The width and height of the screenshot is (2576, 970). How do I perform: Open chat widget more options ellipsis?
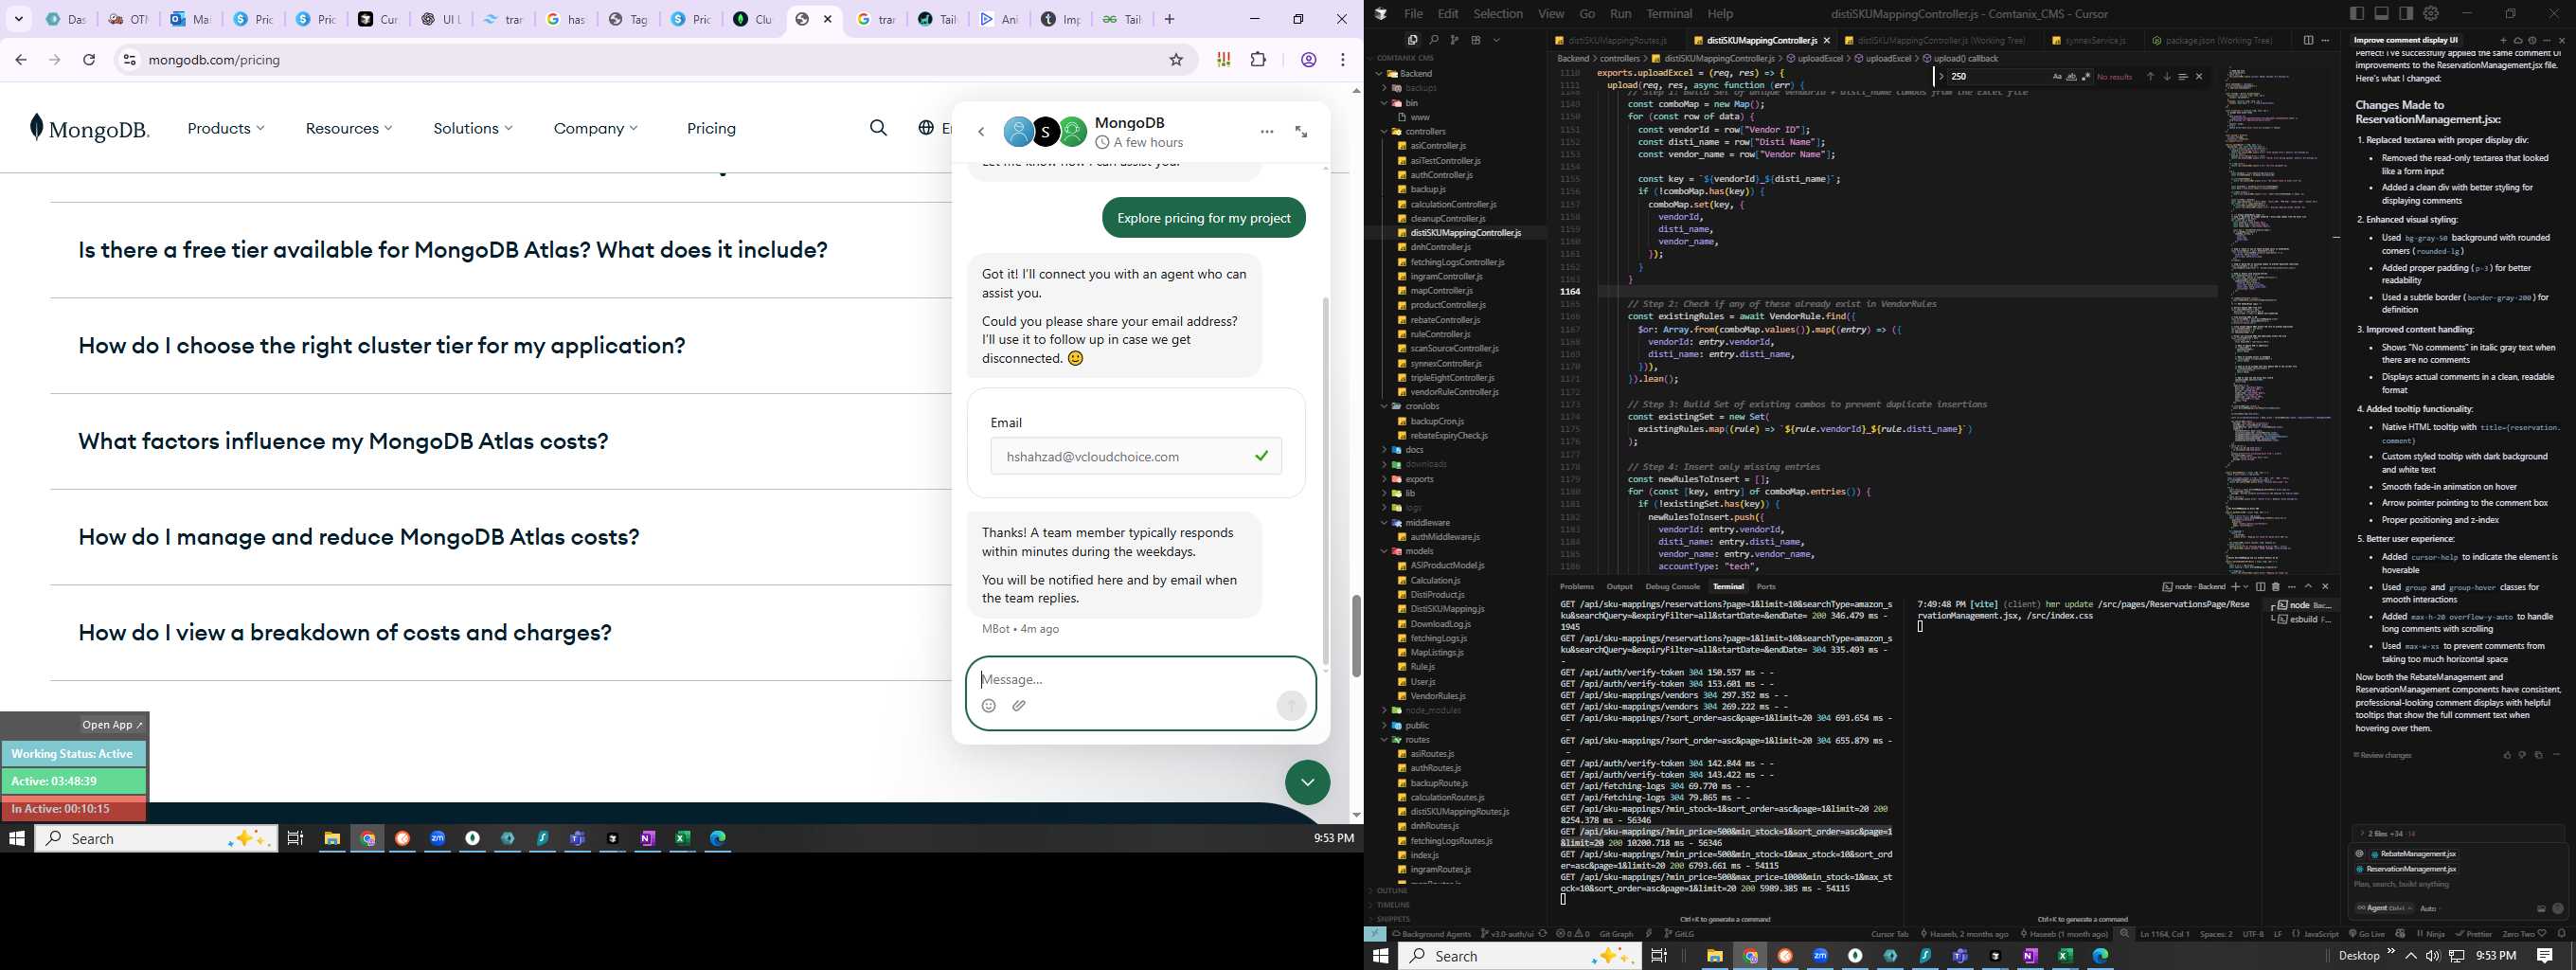(x=1267, y=132)
